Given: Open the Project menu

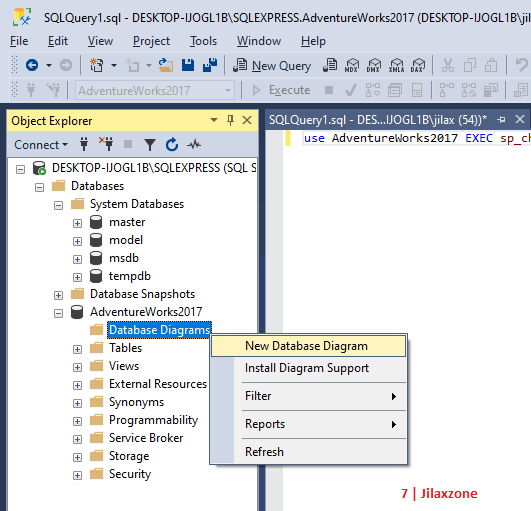Looking at the screenshot, I should click(151, 41).
